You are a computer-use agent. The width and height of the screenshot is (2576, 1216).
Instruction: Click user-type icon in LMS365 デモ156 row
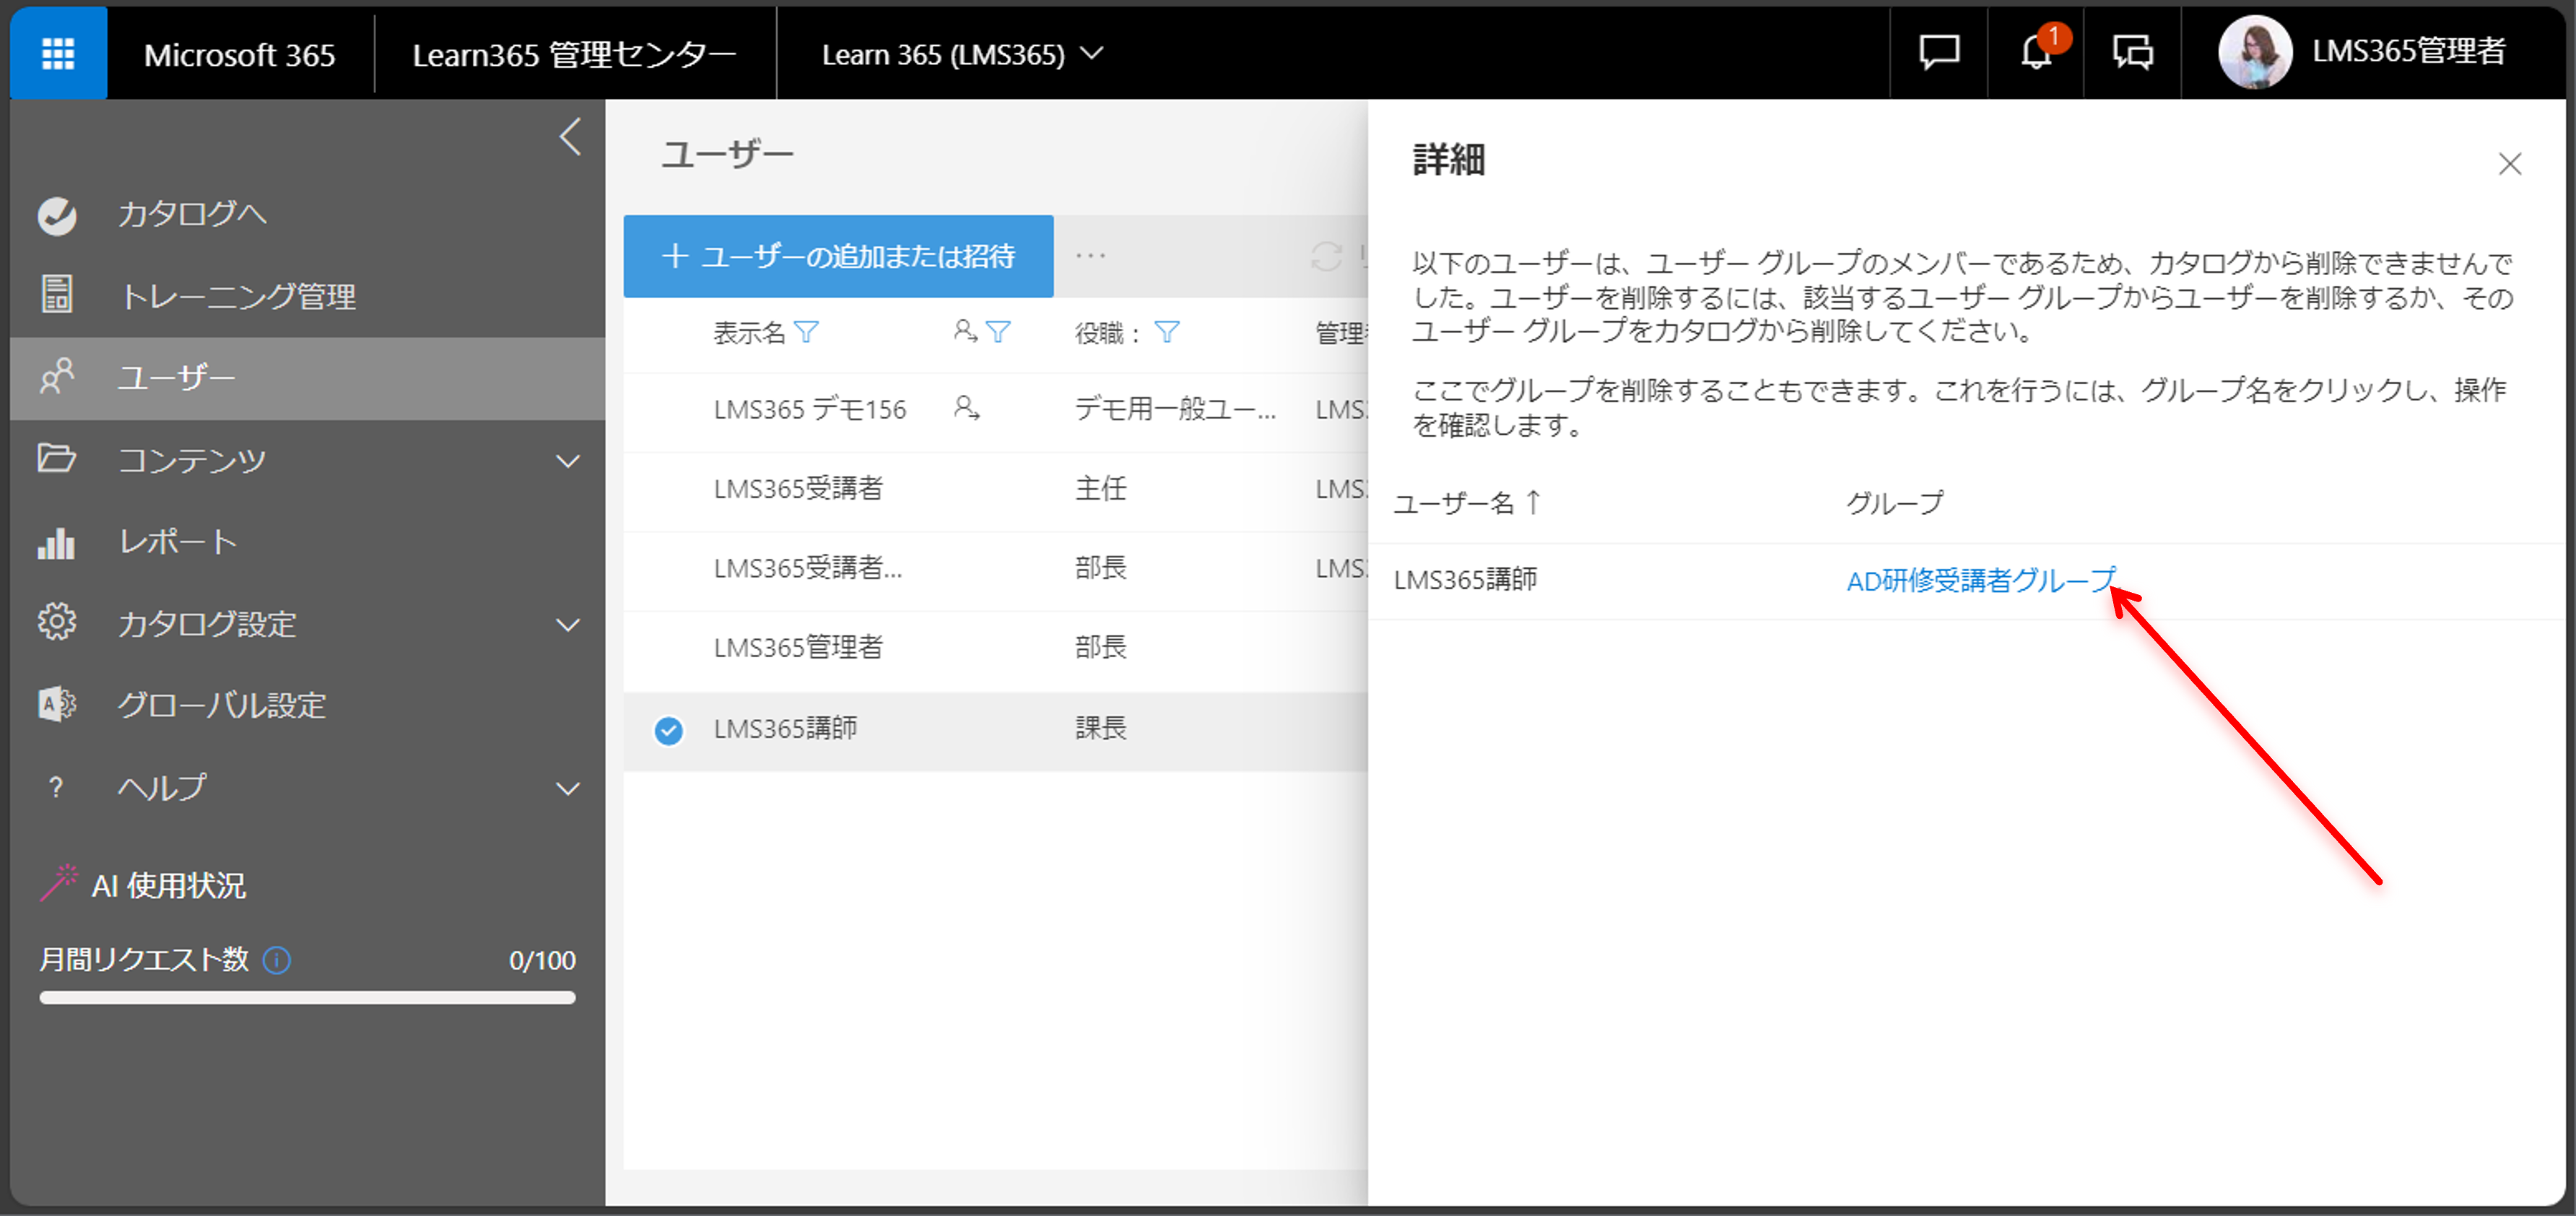pos(966,408)
